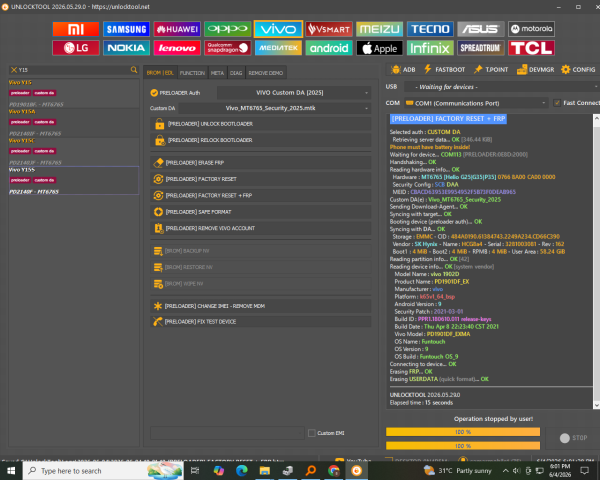600x480 pixels.
Task: Select the Vsmart brand logo
Action: click(329, 29)
